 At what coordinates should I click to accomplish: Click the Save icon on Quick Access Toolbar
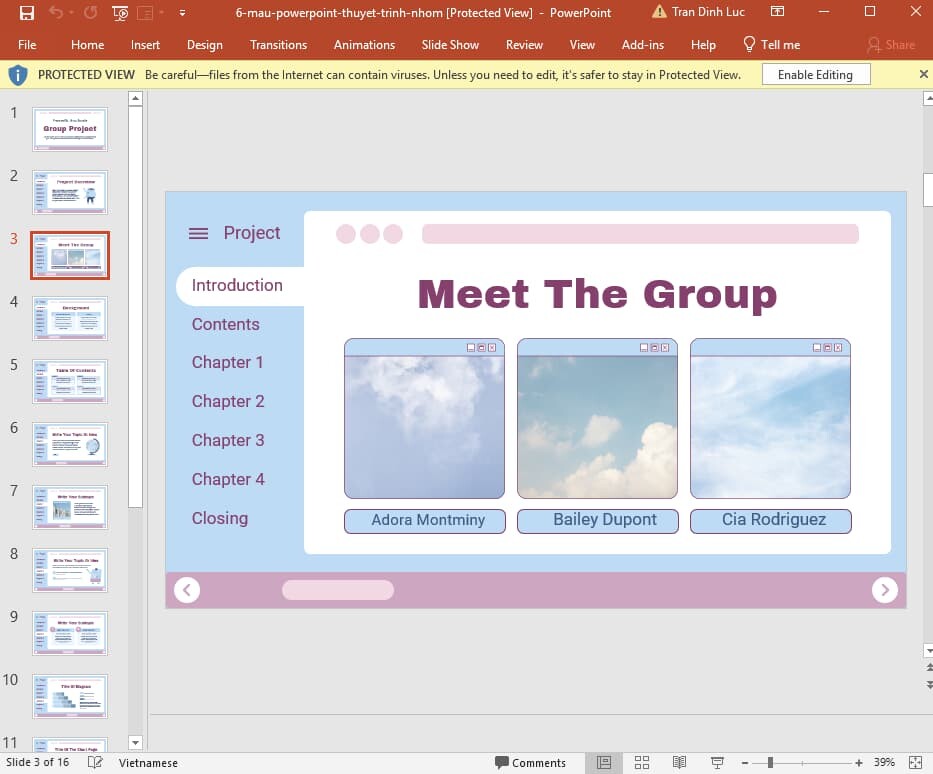[x=26, y=13]
